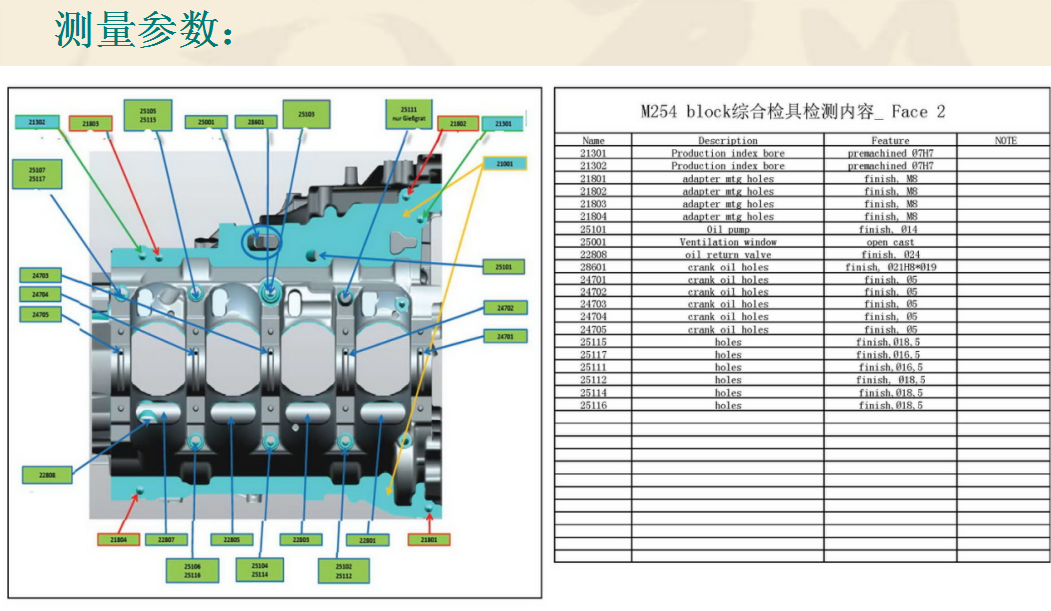The width and height of the screenshot is (1051, 611).
Task: Select the yellow-bordered 21001 callout label
Action: (x=505, y=163)
